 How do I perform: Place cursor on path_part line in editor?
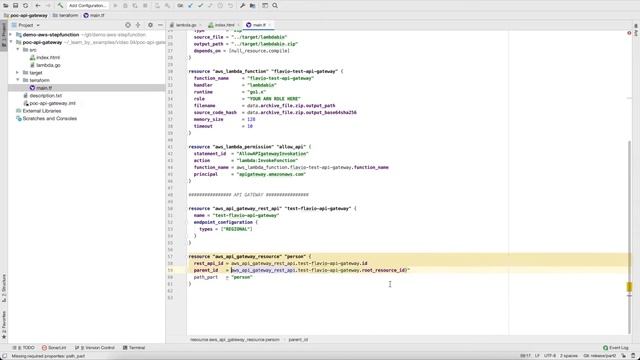click(x=223, y=277)
